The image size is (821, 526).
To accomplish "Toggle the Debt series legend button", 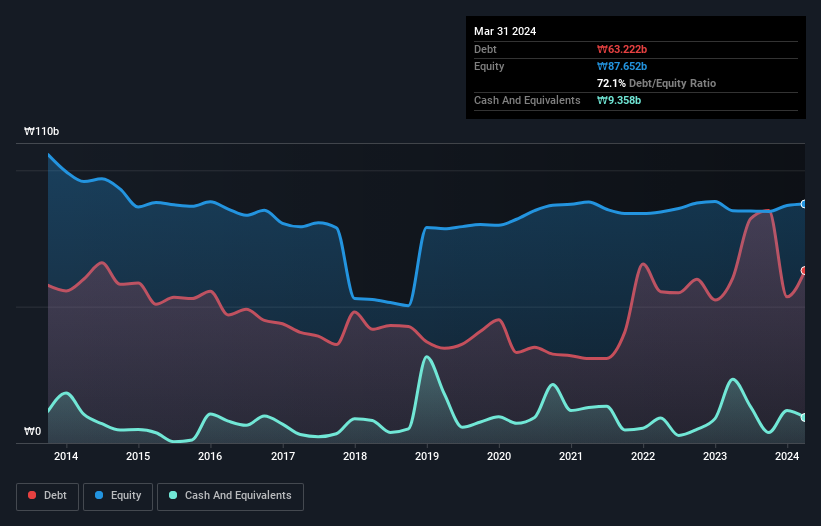I will pyautogui.click(x=48, y=496).
